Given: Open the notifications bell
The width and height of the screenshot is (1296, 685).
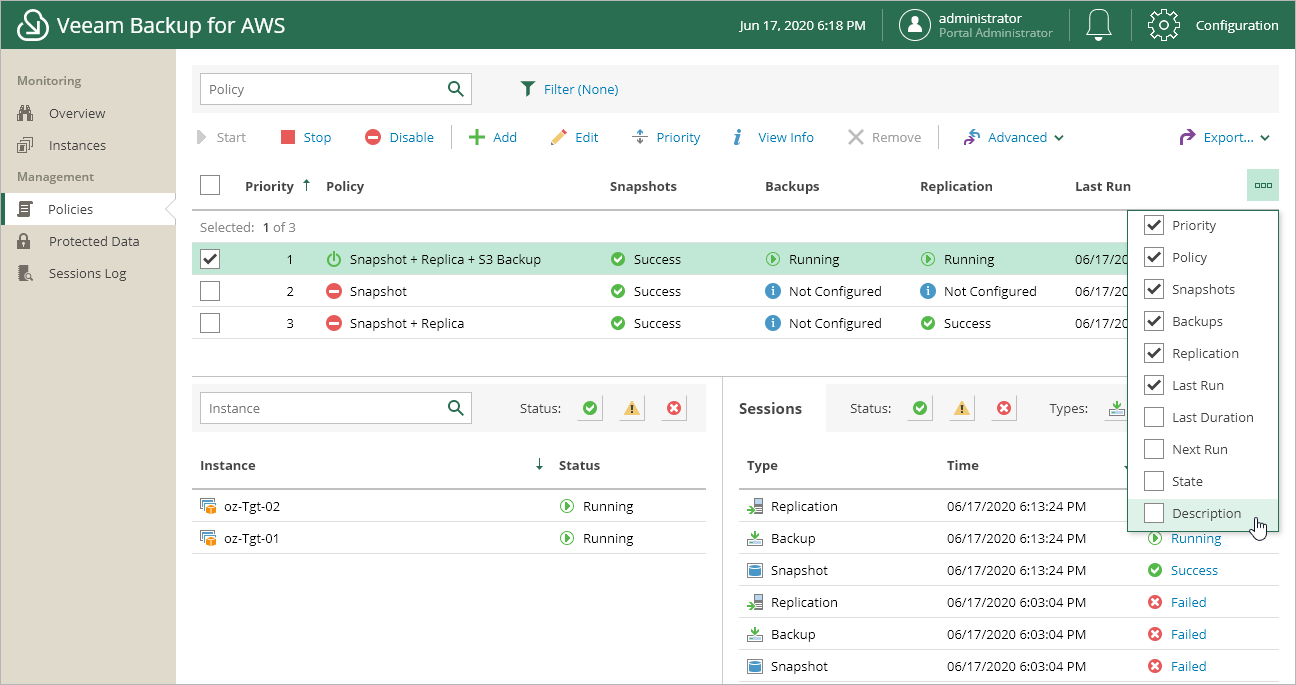Looking at the screenshot, I should [x=1099, y=25].
